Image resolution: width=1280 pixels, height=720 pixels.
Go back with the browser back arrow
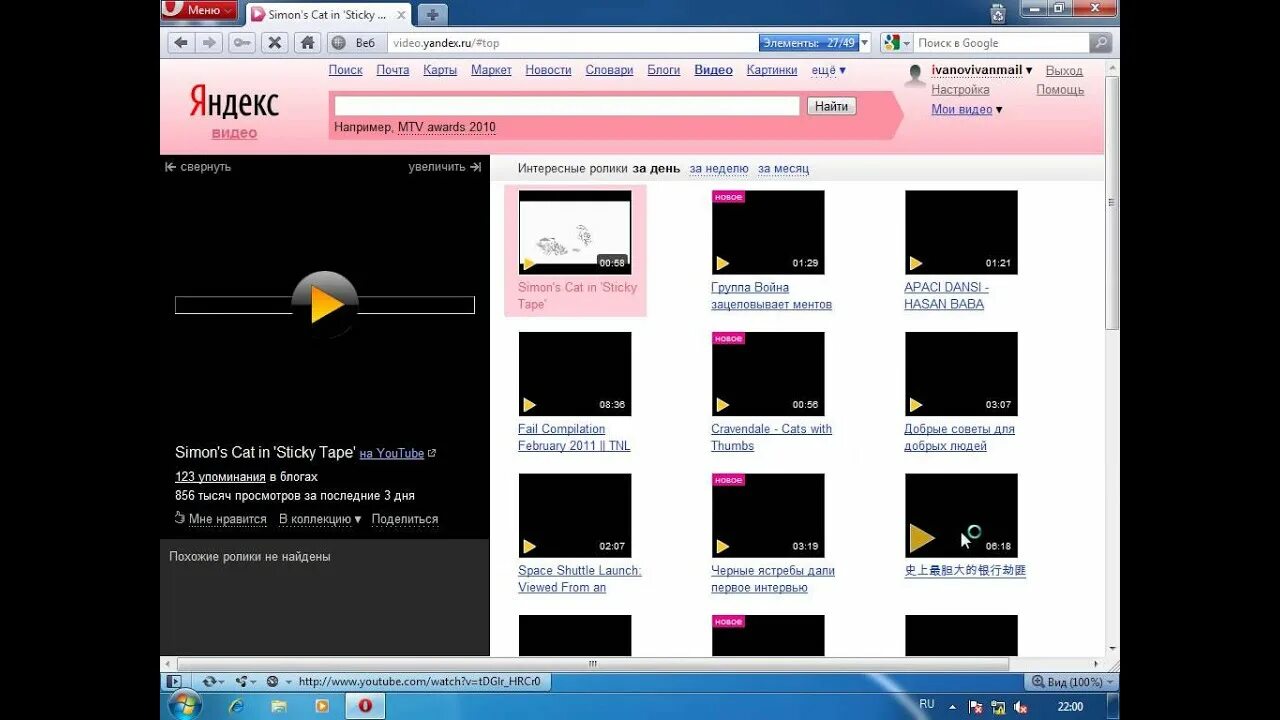pyautogui.click(x=181, y=43)
